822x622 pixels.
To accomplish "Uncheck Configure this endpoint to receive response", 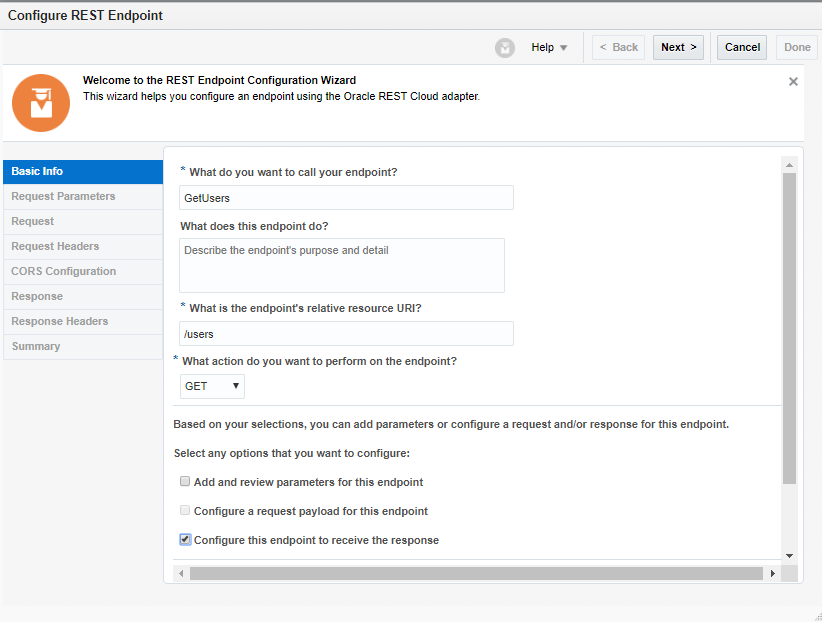I will [185, 540].
